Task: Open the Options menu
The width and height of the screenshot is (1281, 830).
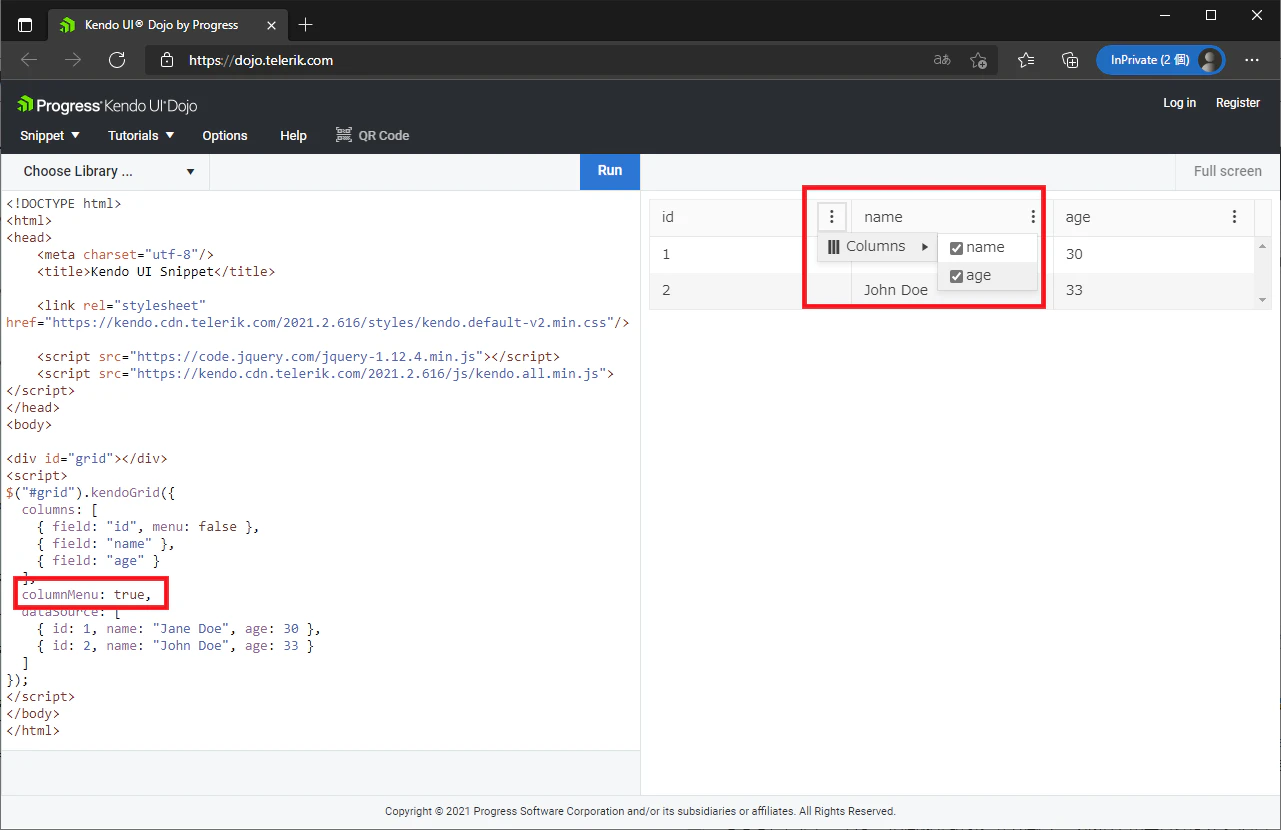Action: [x=225, y=135]
